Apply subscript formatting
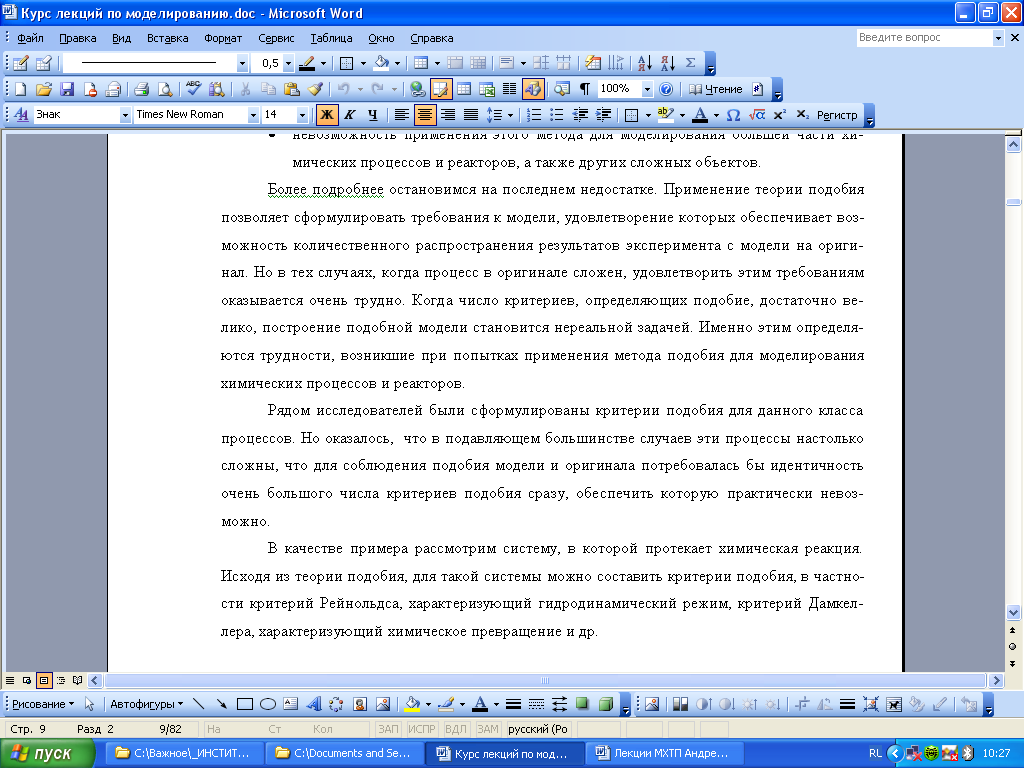Image resolution: width=1024 pixels, height=768 pixels. coord(803,115)
